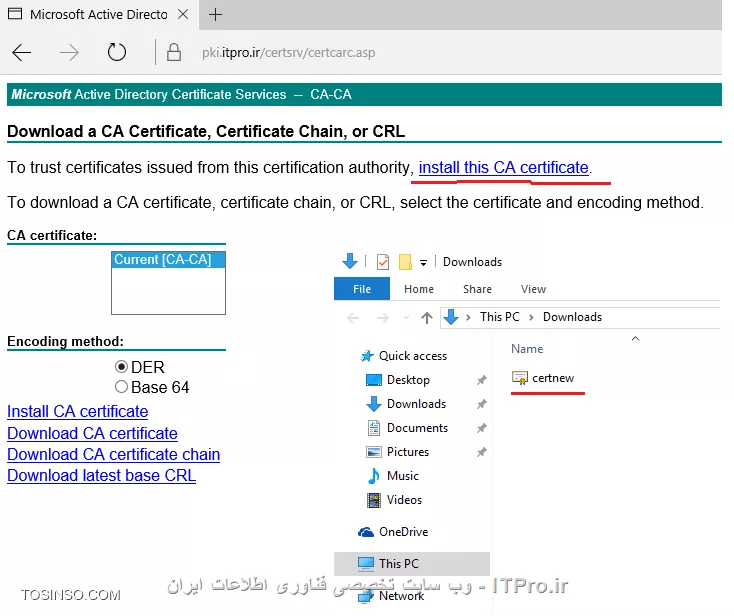Click the Downloads arrow icon in the Explorer address bar
734x616 pixels.
451,317
